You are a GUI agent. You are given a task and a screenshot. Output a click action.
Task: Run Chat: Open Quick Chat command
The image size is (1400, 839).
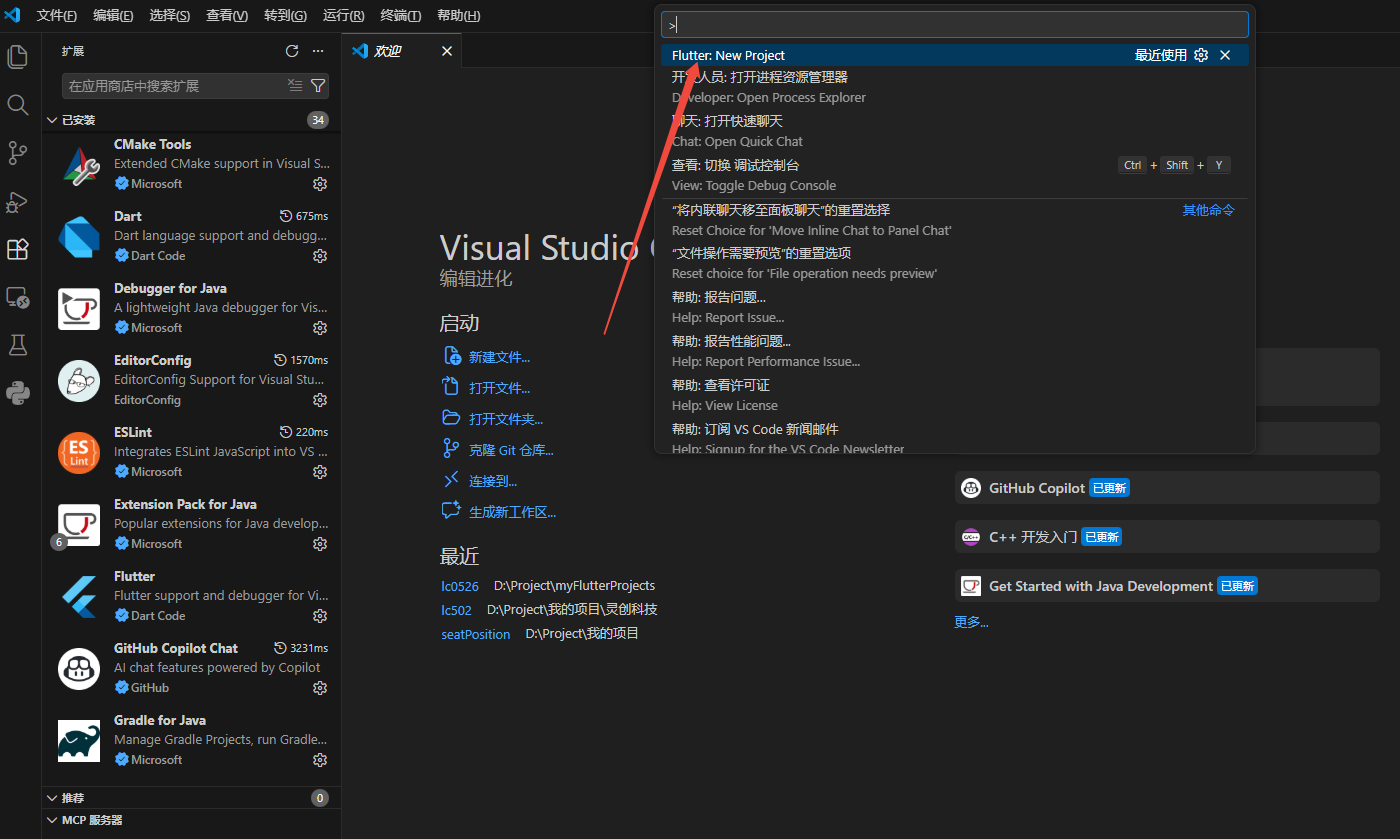tap(955, 131)
